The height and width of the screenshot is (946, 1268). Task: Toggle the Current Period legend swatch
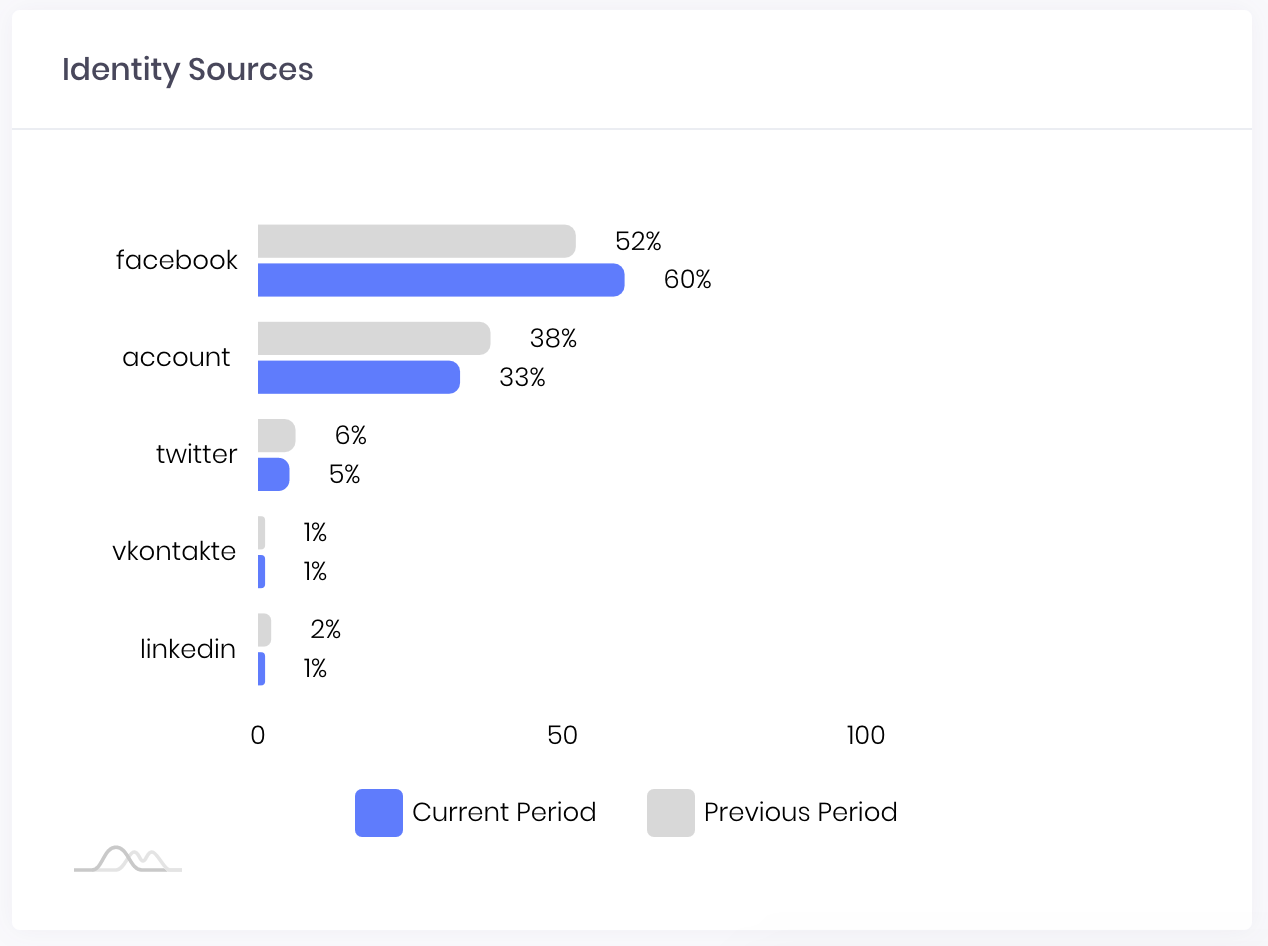coord(379,813)
